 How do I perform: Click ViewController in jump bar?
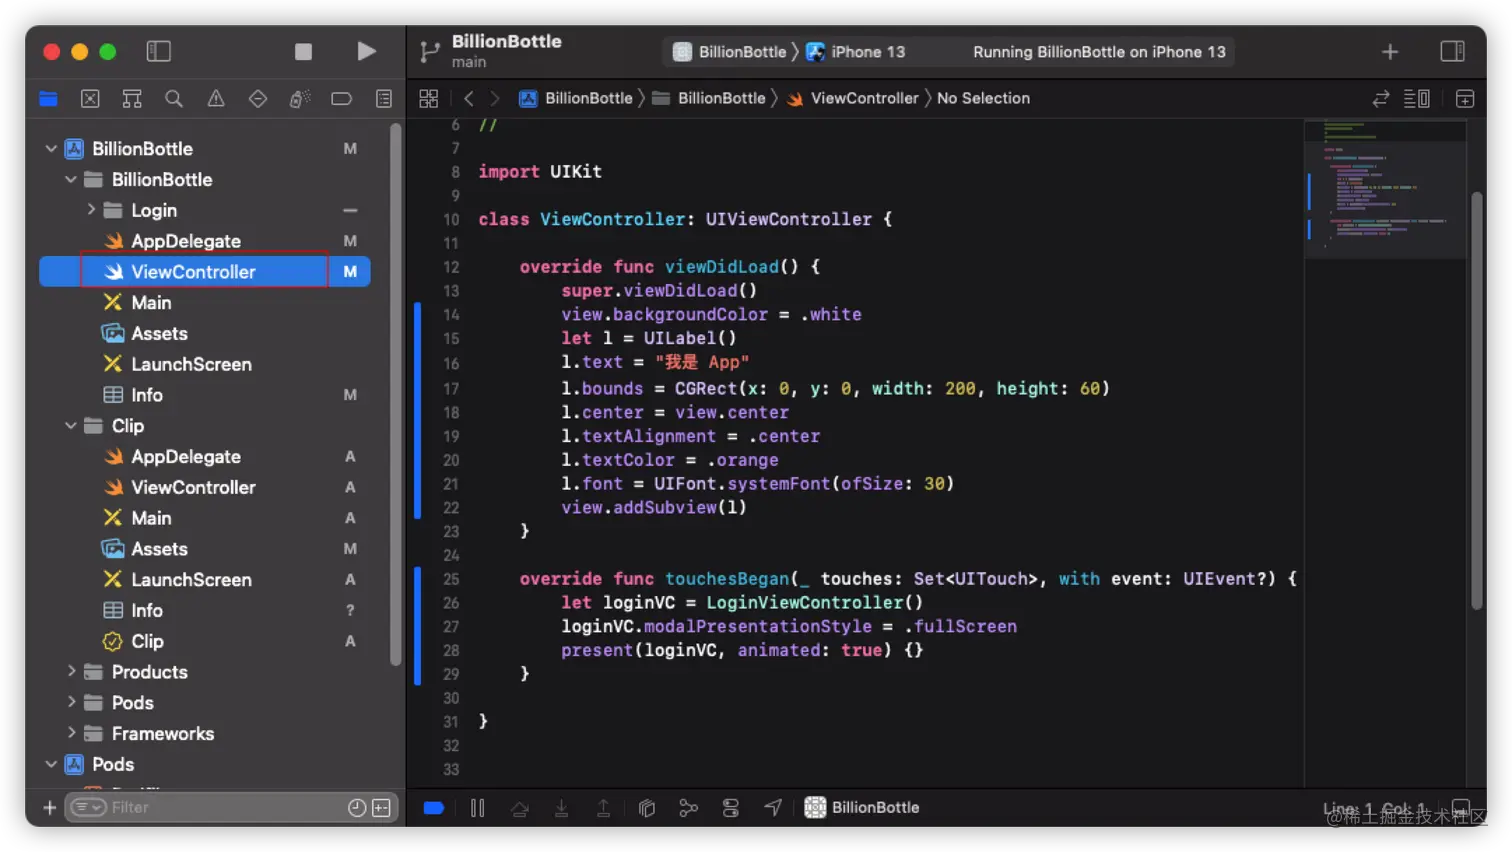853,98
